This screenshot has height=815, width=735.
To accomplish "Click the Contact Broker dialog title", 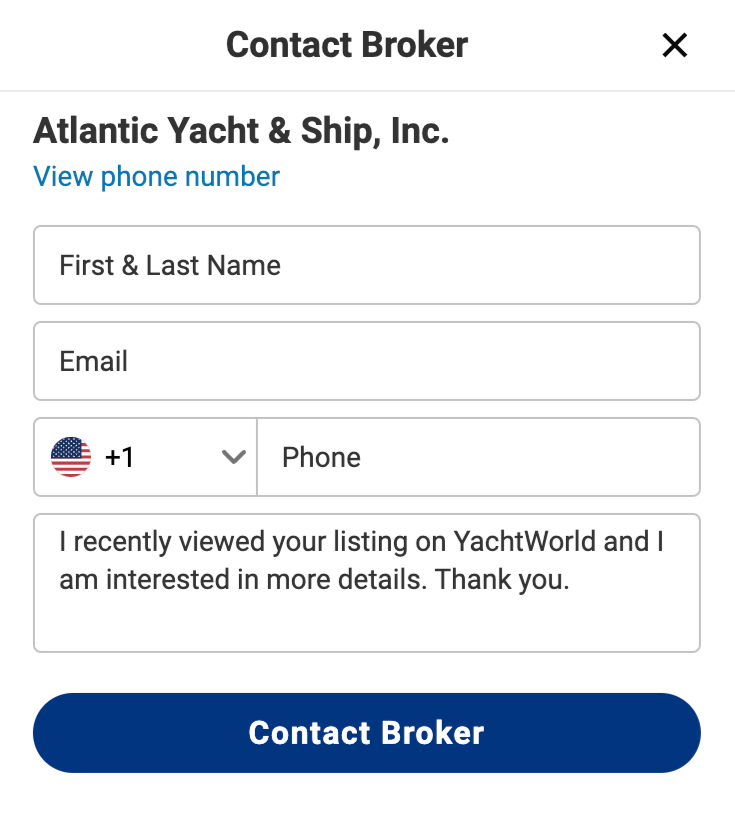I will click(347, 45).
